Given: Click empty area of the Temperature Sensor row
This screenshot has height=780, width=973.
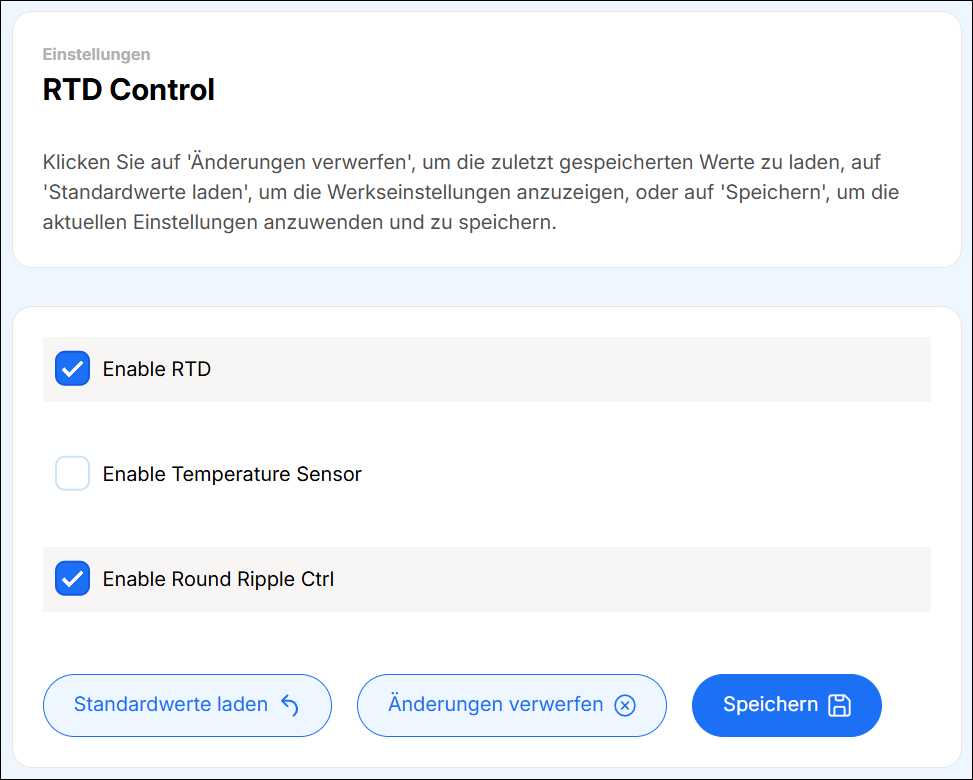Looking at the screenshot, I should (x=650, y=474).
